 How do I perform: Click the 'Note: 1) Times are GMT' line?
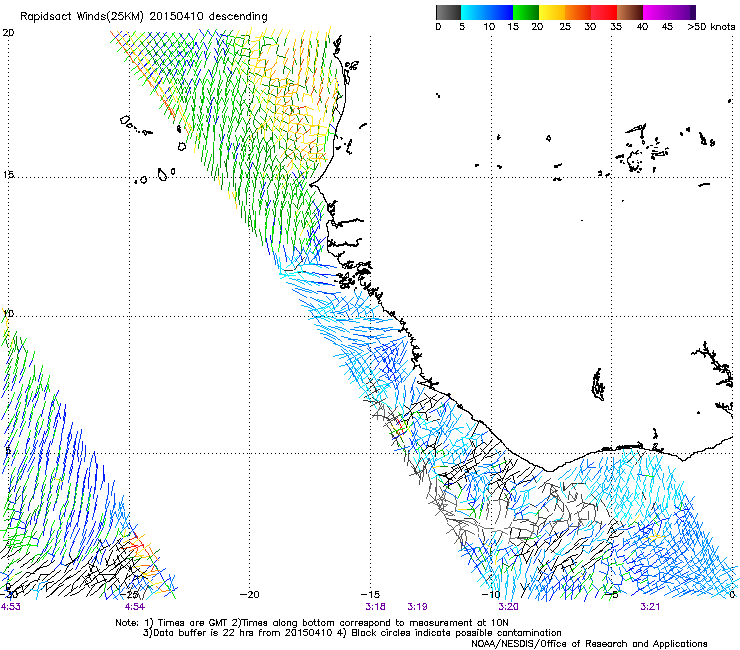[x=311, y=623]
